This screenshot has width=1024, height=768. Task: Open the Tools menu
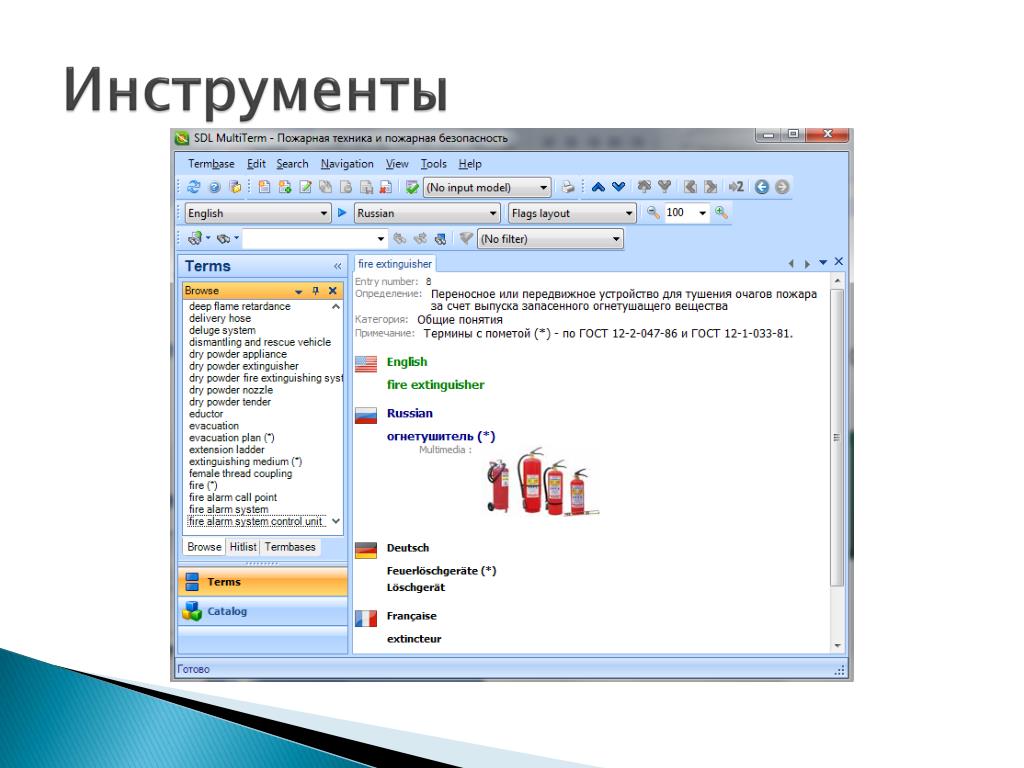pyautogui.click(x=434, y=163)
